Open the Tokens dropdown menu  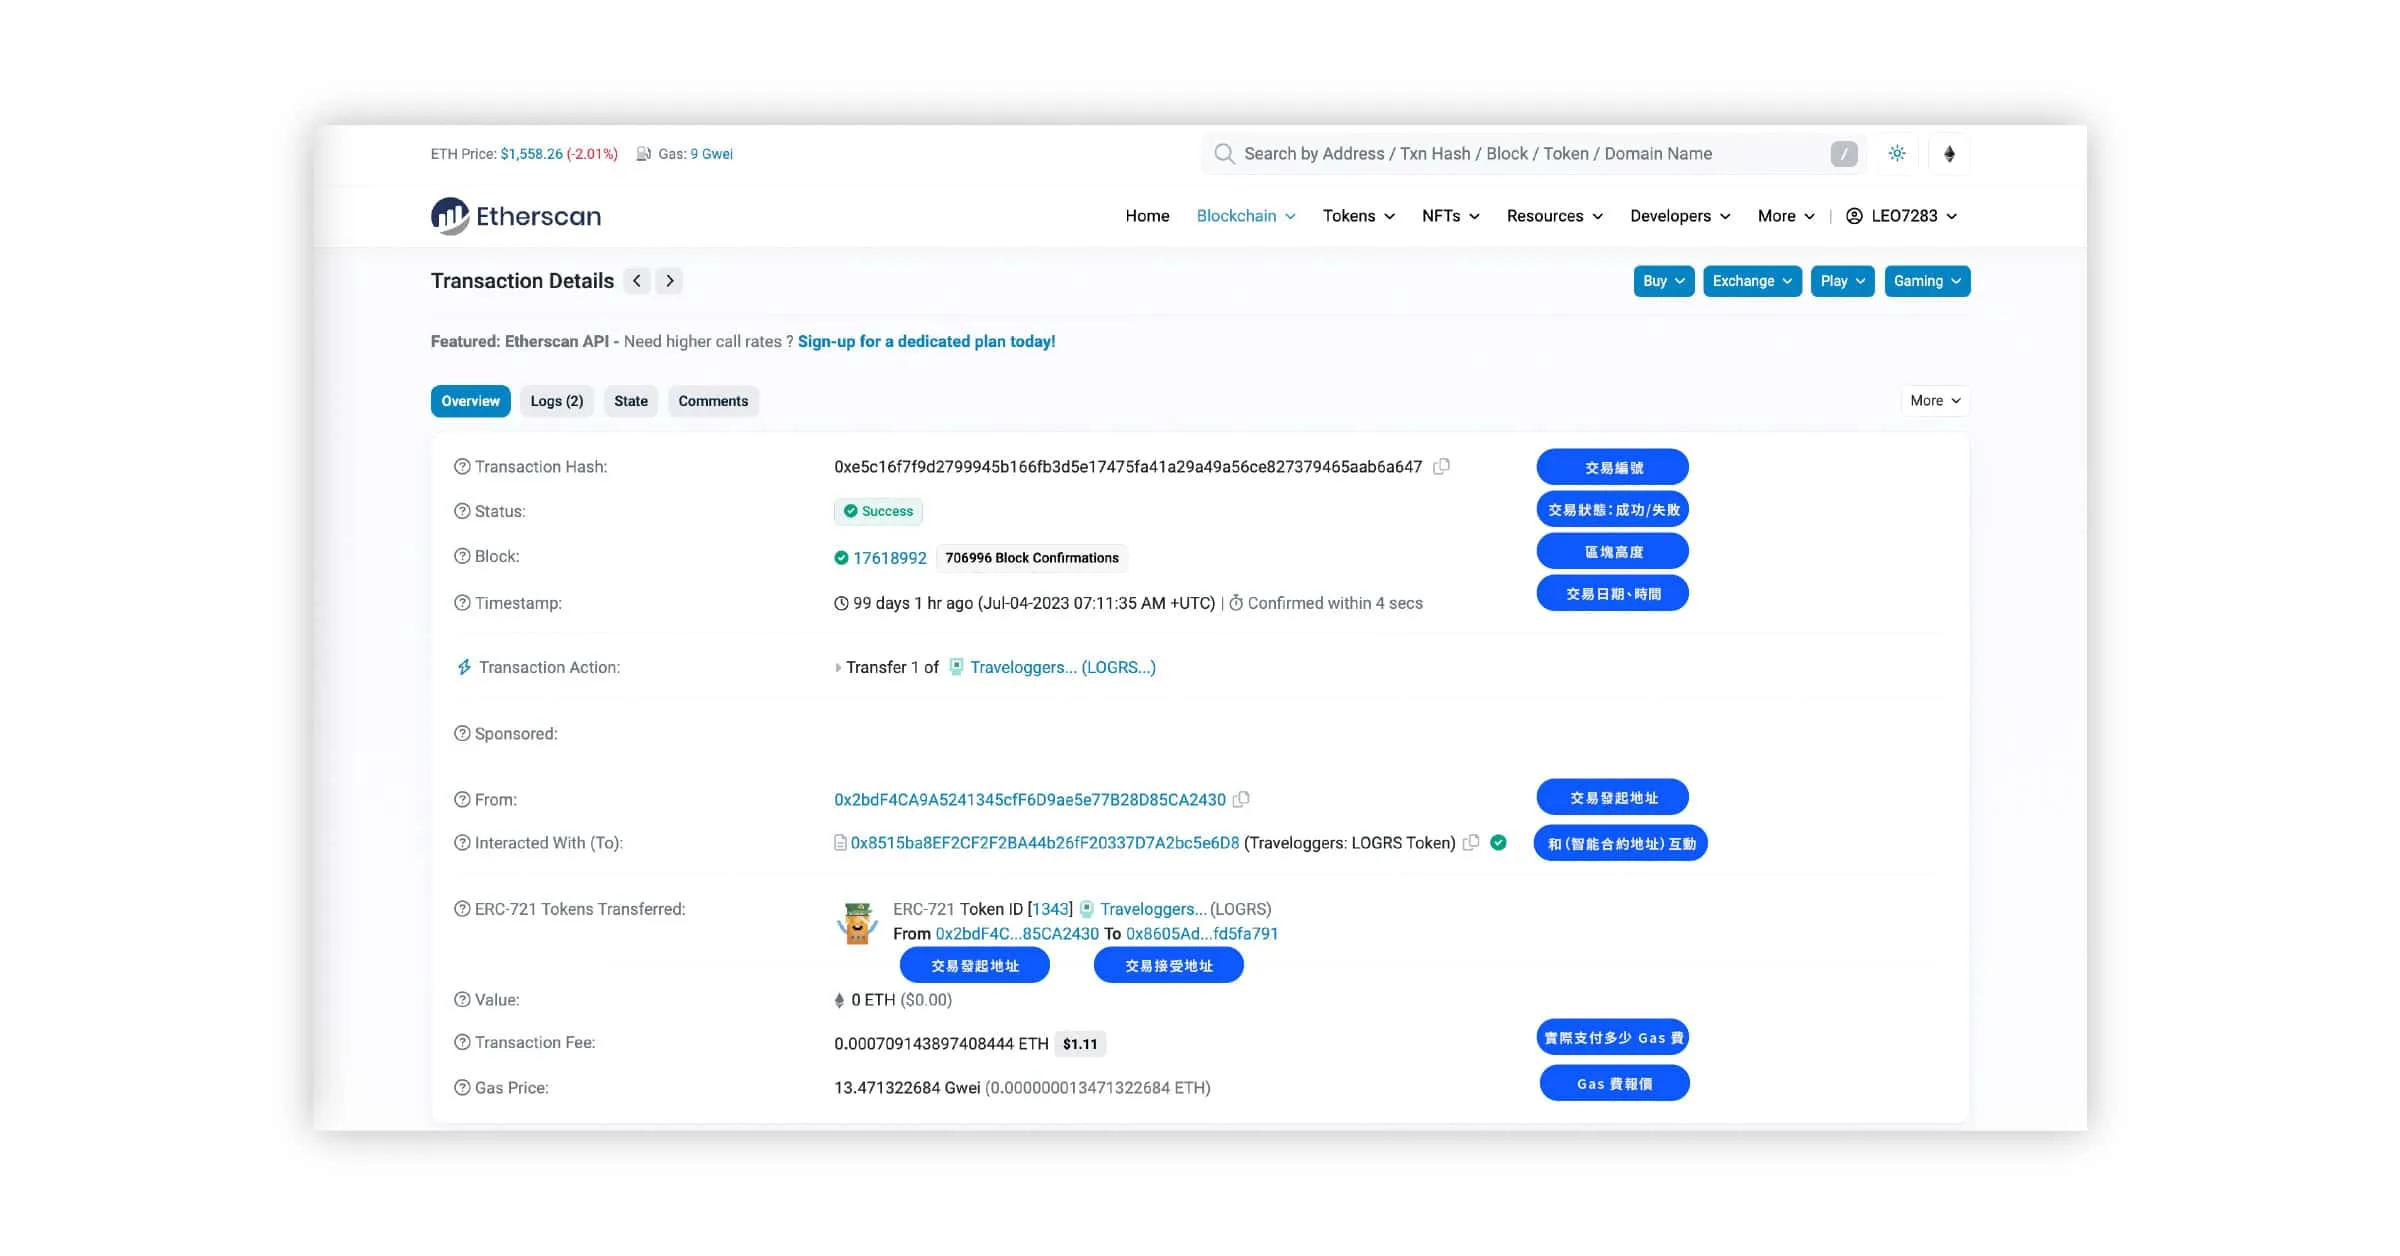click(1359, 216)
